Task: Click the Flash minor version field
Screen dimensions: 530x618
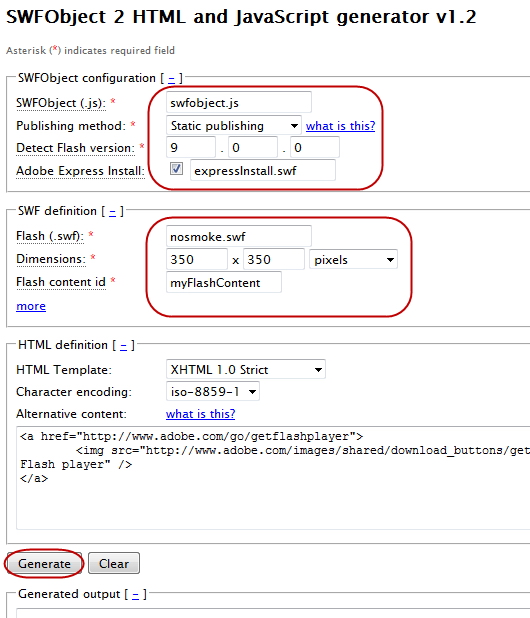Action: point(253,148)
